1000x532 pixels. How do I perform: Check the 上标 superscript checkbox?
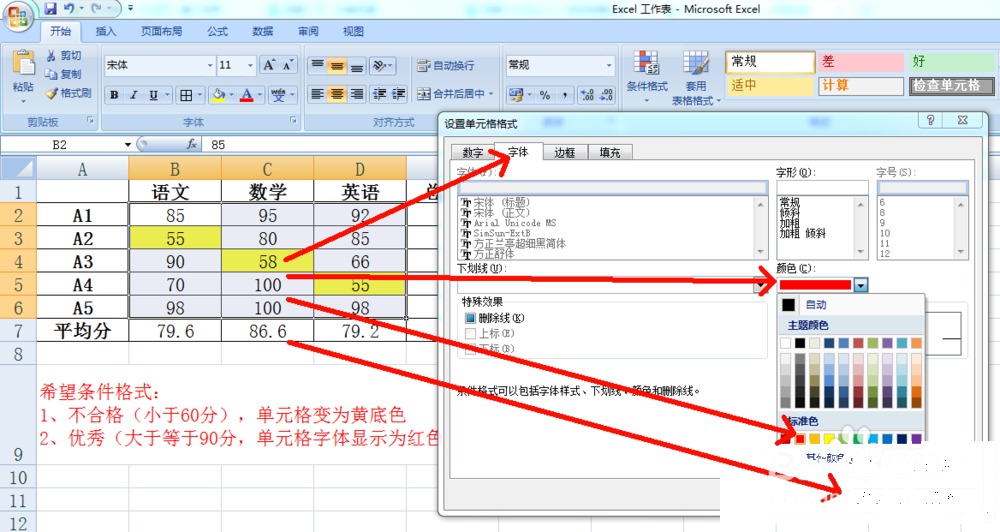point(471,334)
